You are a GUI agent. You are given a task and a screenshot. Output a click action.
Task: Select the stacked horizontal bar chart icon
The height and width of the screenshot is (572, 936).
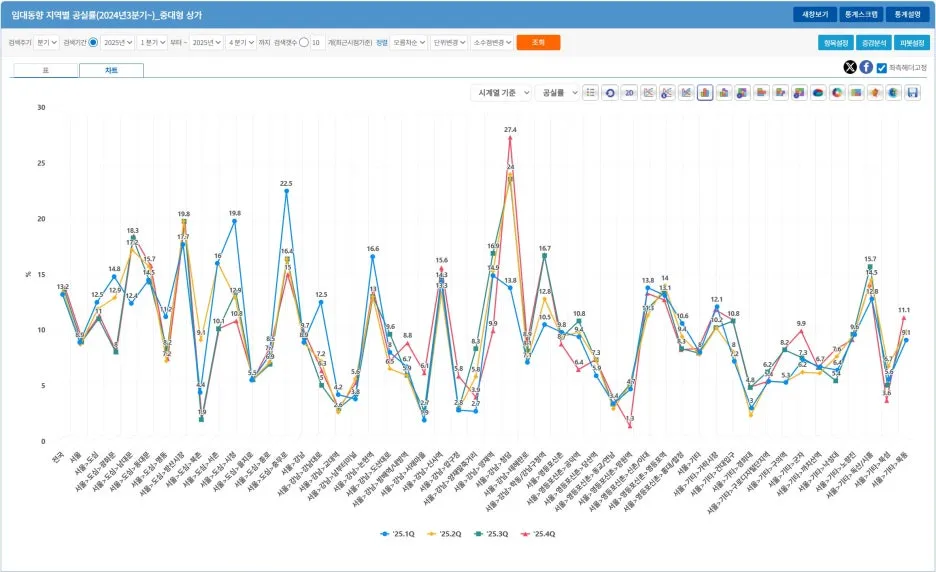click(x=780, y=93)
